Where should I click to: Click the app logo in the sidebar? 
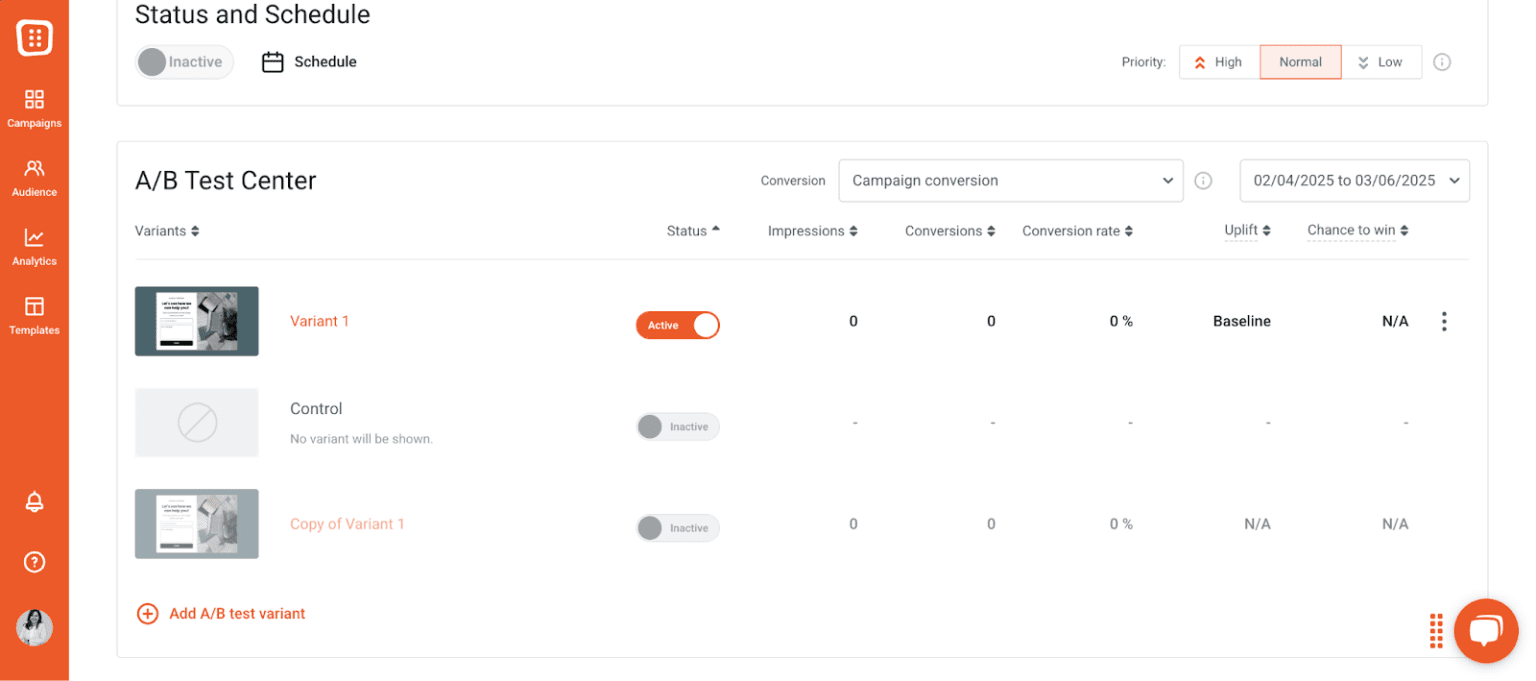tap(34, 38)
